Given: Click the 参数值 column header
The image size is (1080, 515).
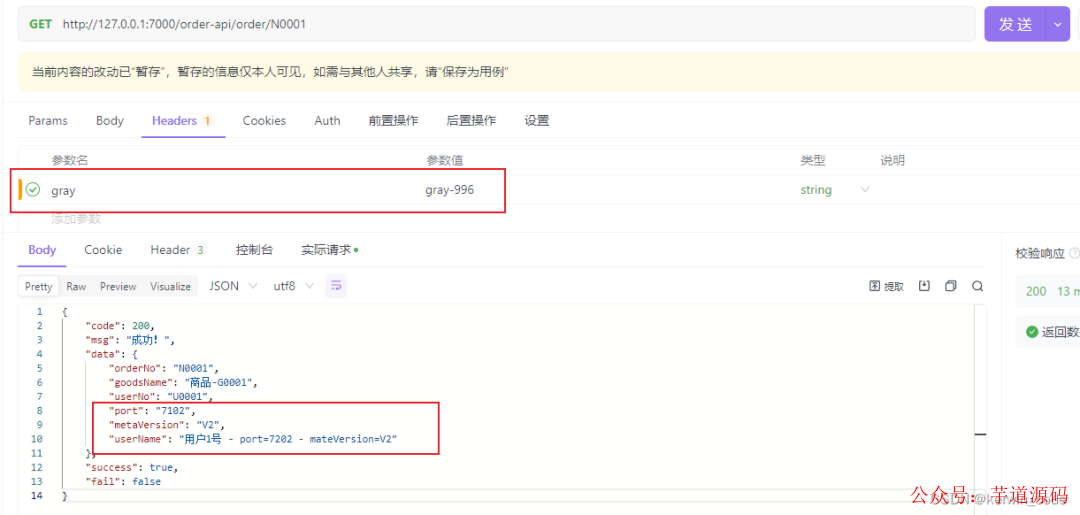Looking at the screenshot, I should point(444,161).
